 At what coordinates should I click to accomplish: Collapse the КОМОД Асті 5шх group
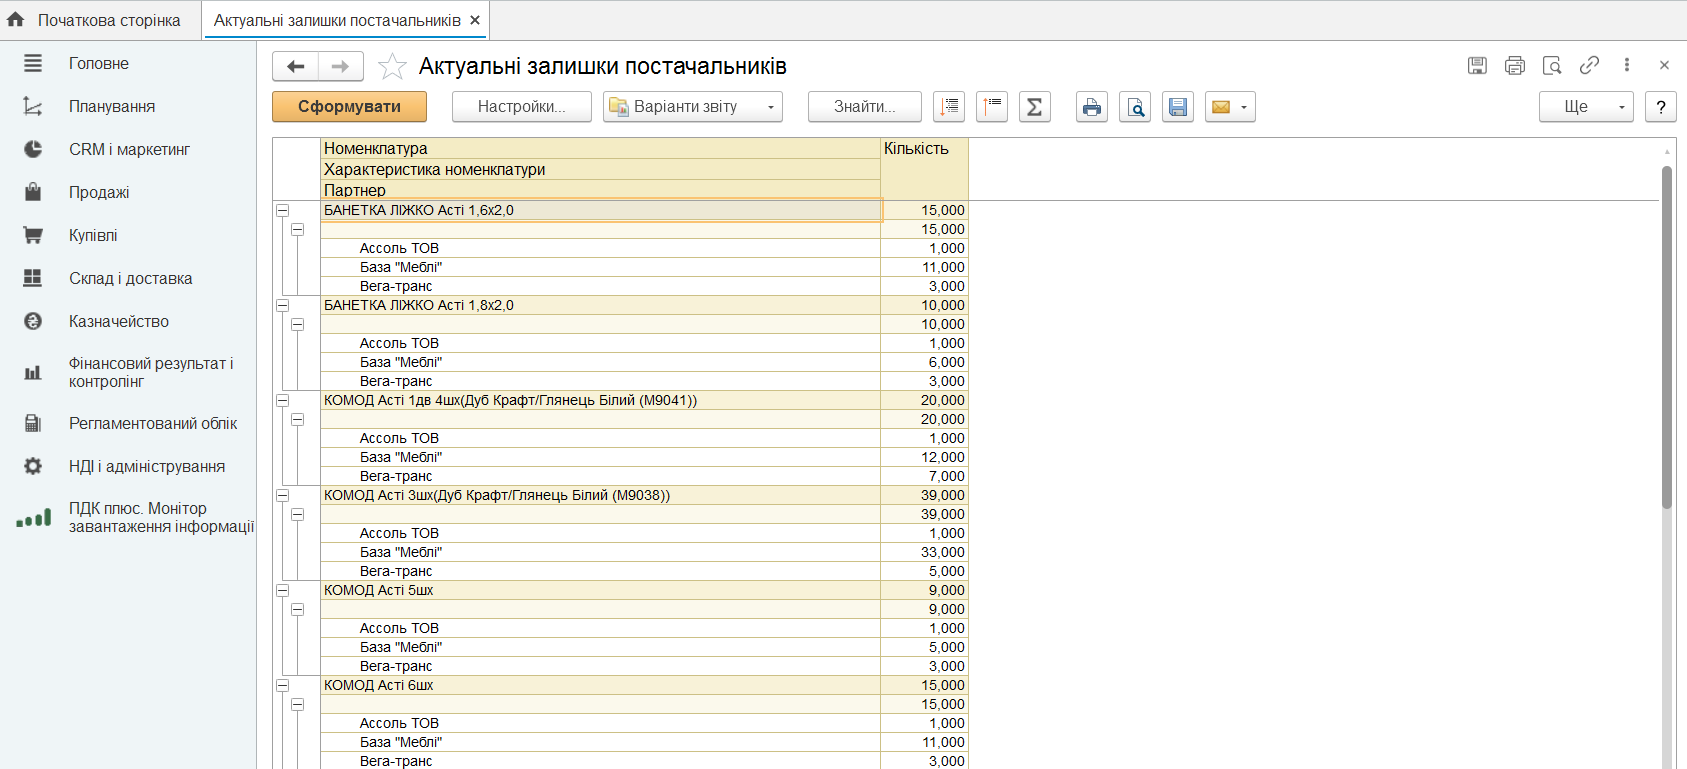click(x=283, y=590)
